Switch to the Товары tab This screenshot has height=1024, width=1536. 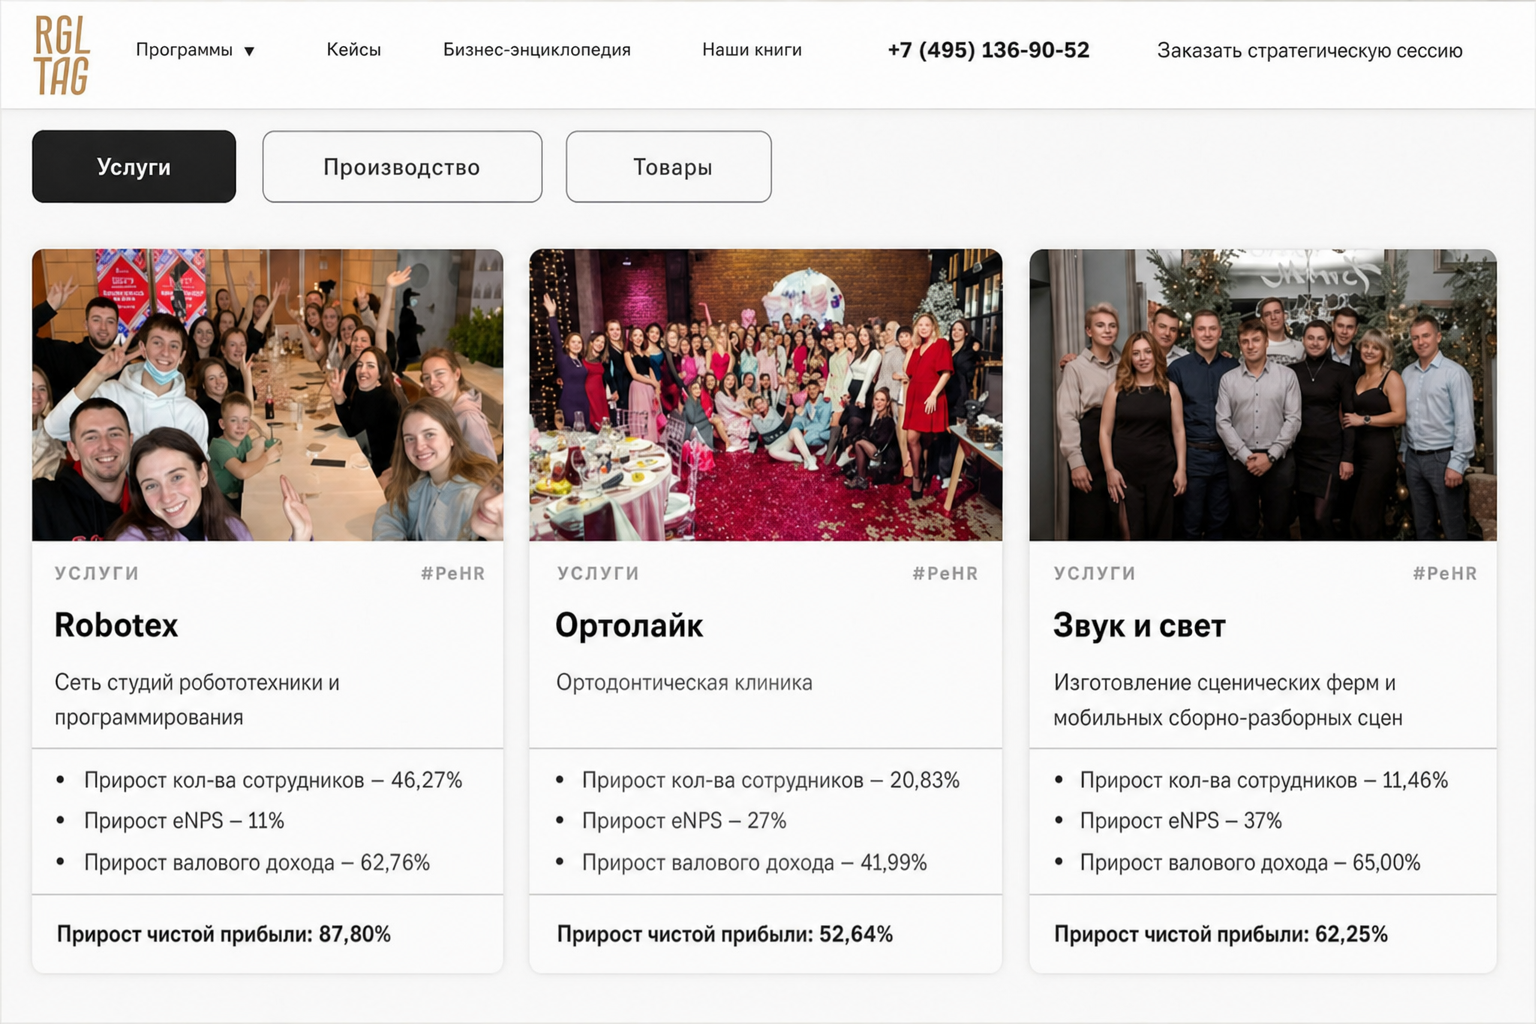click(x=669, y=167)
